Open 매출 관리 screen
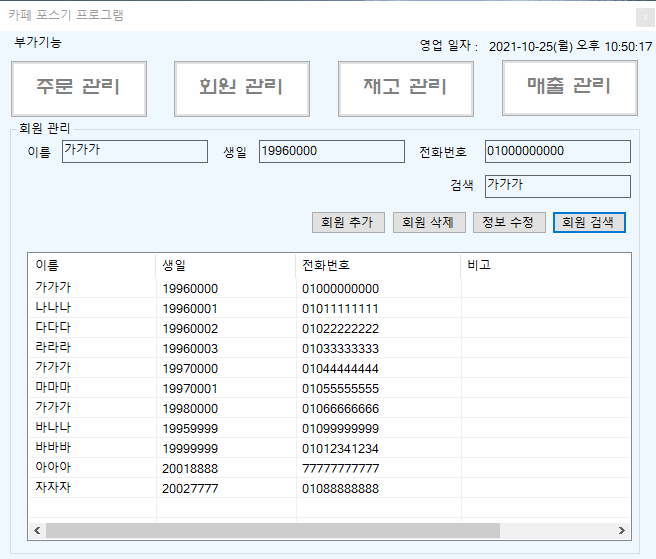 [x=570, y=88]
